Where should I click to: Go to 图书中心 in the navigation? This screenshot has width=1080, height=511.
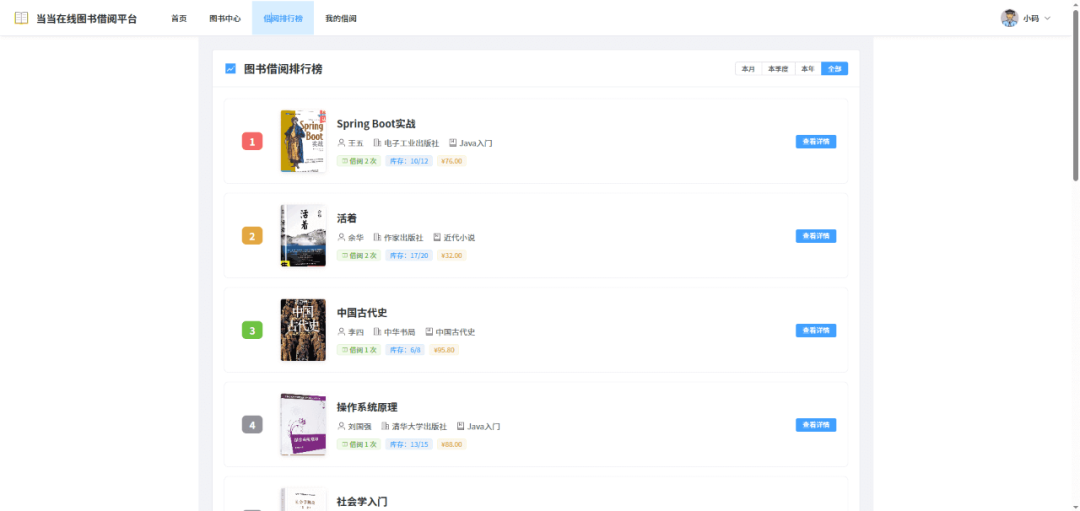(225, 19)
